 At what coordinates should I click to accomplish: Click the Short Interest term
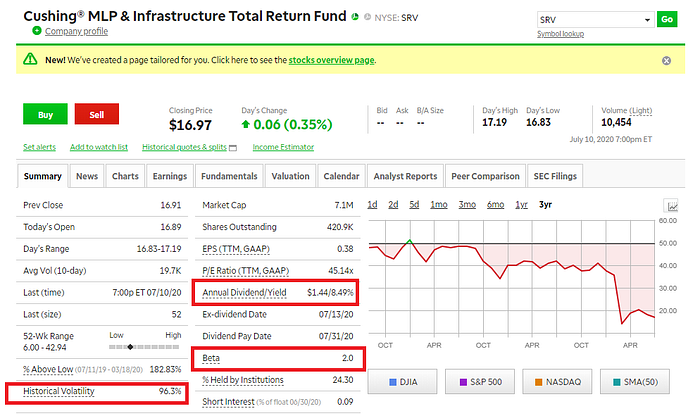(x=228, y=402)
